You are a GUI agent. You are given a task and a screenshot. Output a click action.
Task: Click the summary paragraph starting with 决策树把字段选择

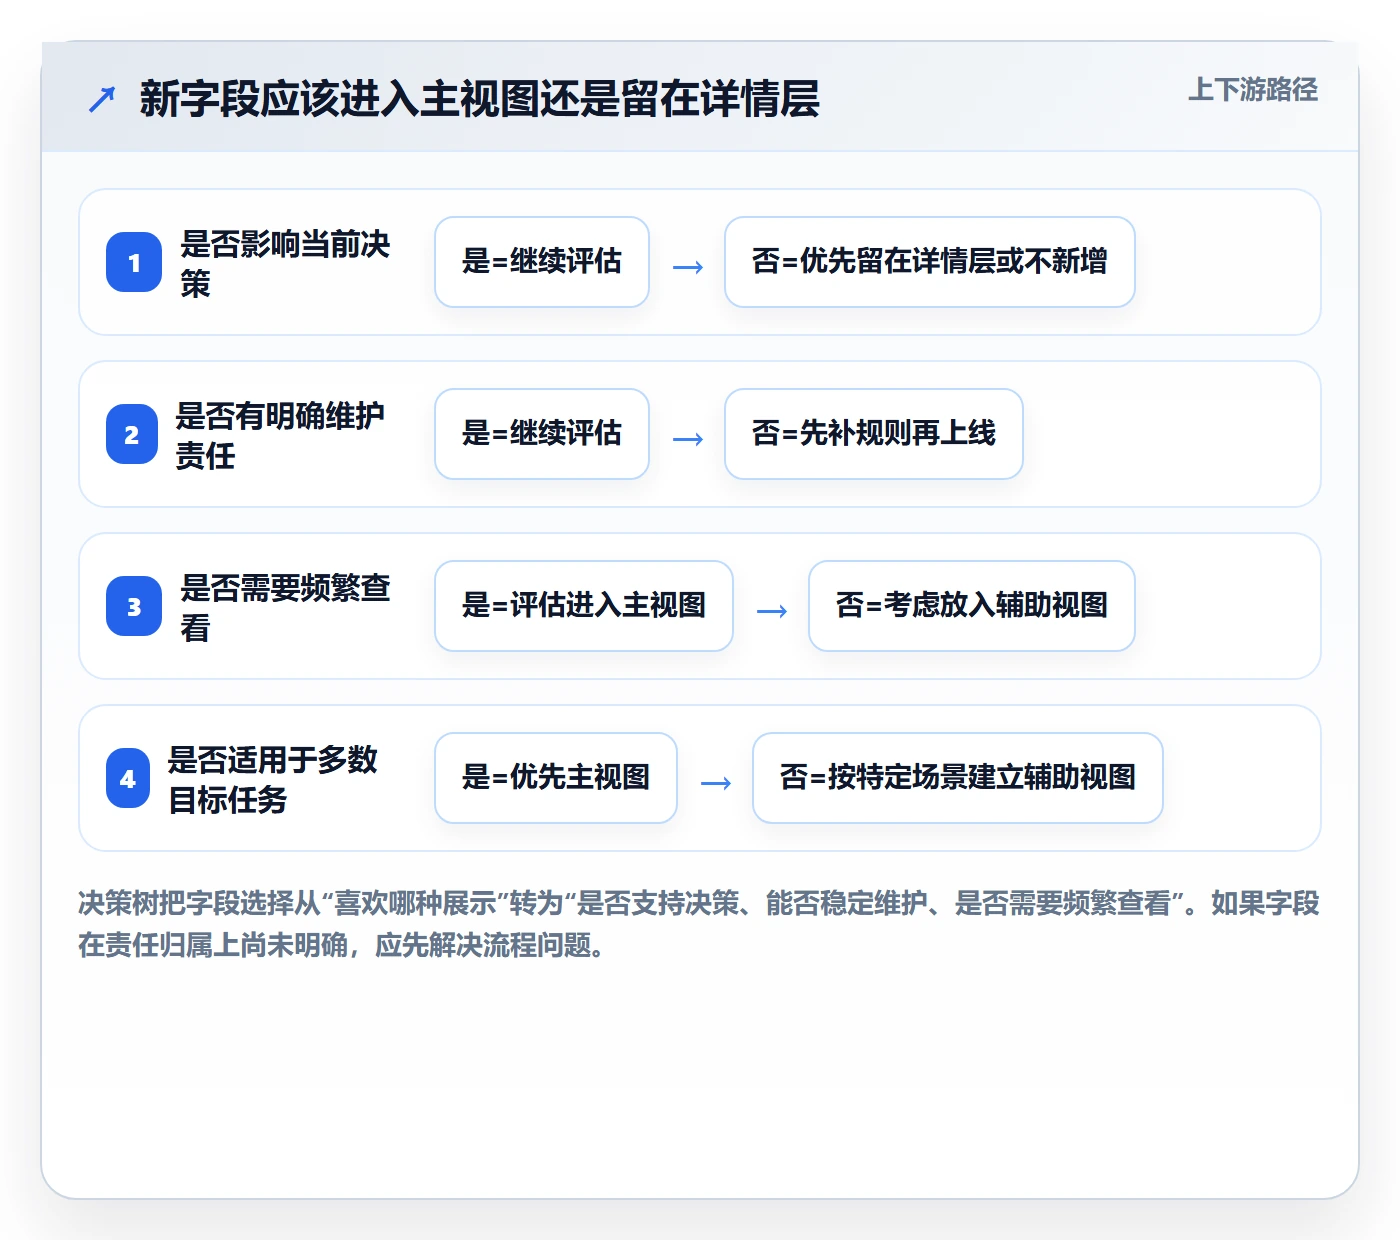(x=699, y=924)
